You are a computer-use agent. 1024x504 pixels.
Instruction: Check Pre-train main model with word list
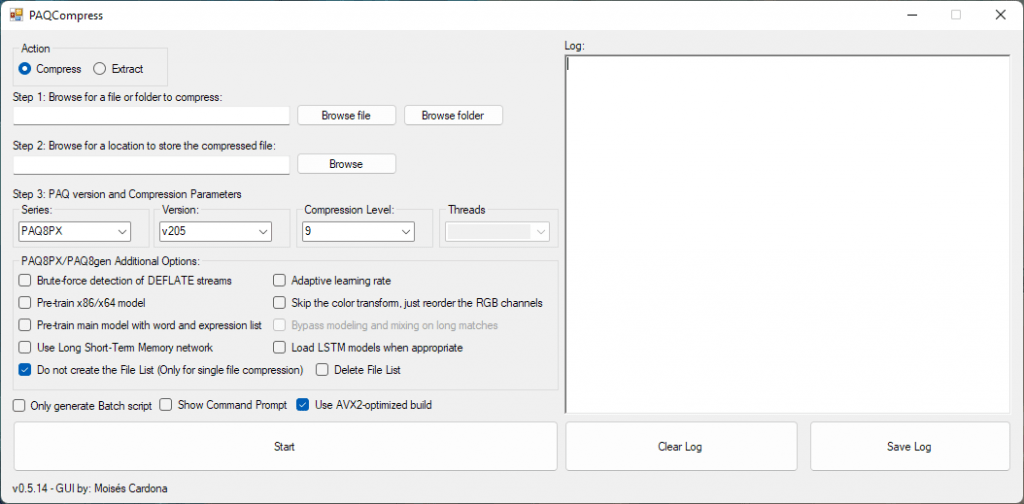coord(25,325)
